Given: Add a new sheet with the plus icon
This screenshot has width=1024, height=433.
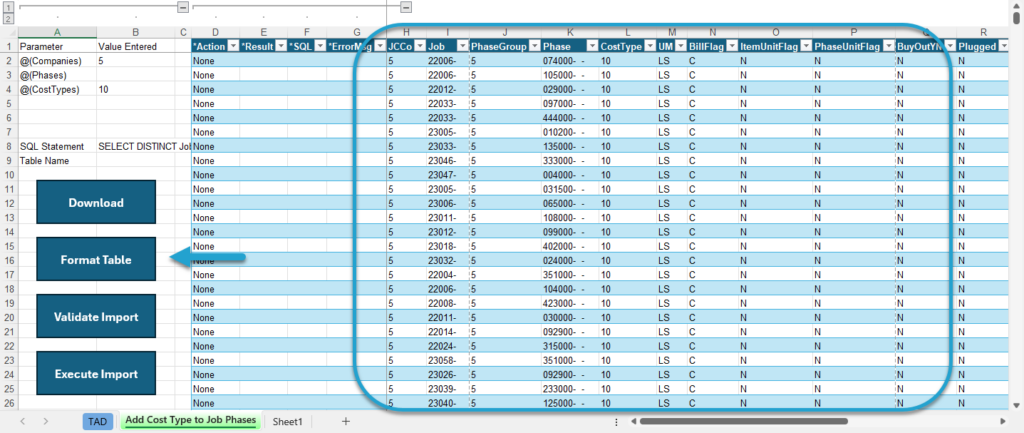Looking at the screenshot, I should coord(346,421).
